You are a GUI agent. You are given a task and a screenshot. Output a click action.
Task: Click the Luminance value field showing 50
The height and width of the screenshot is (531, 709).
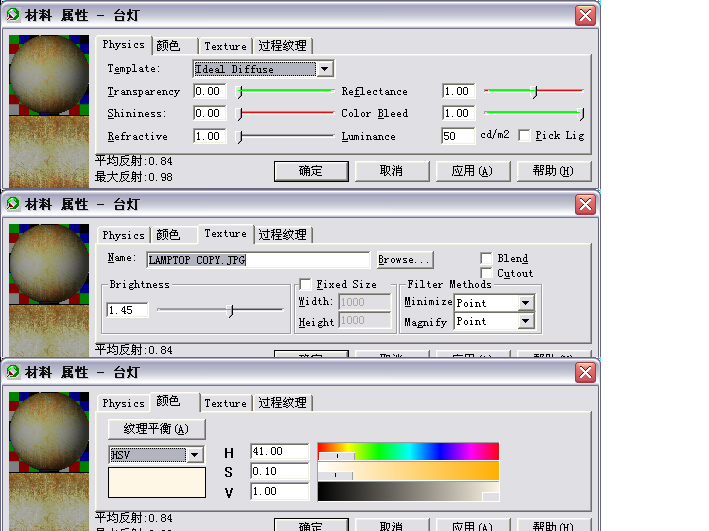pyautogui.click(x=458, y=136)
